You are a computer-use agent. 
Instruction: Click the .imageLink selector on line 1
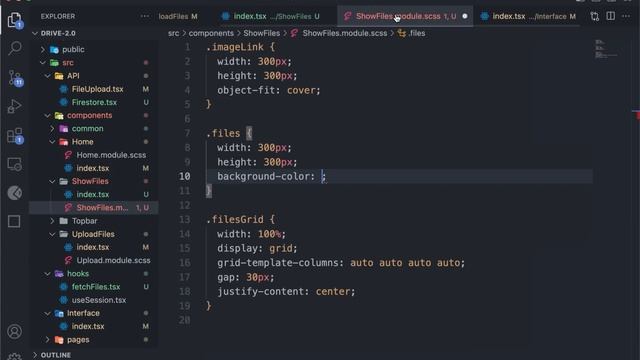click(235, 47)
